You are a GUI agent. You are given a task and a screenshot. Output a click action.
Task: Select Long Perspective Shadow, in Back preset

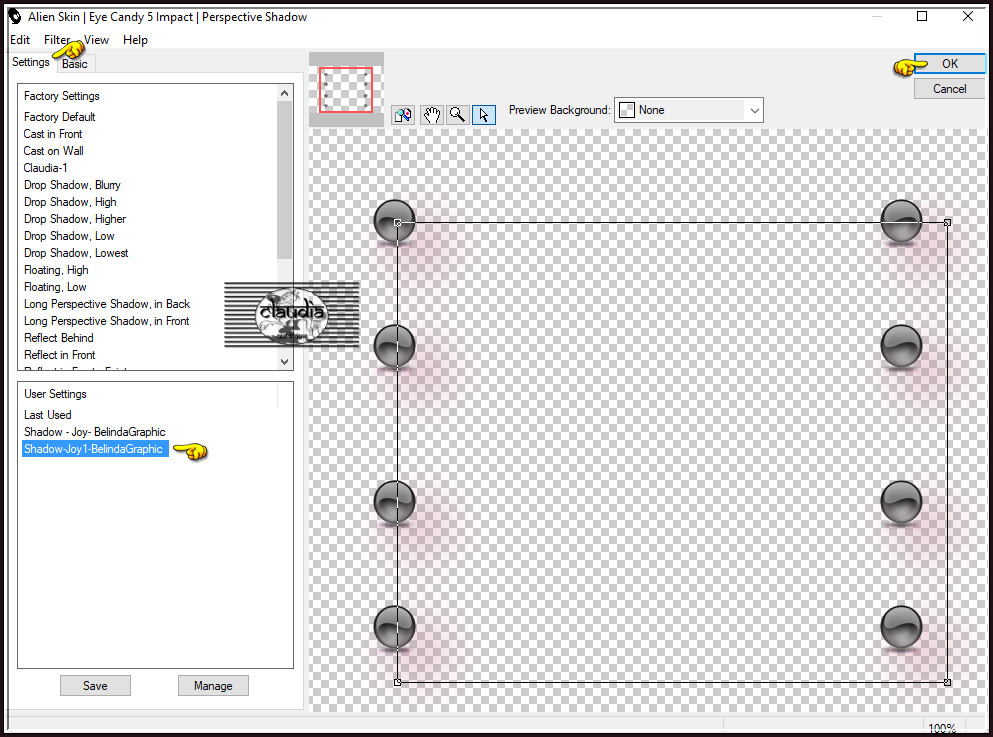(x=107, y=305)
